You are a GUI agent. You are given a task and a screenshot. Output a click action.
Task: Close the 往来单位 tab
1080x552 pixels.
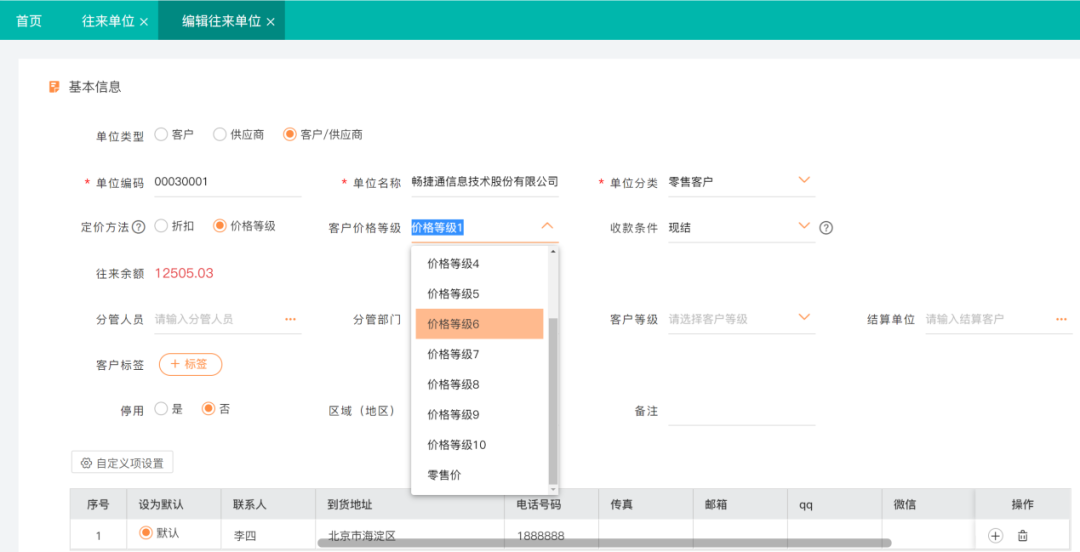tap(144, 21)
